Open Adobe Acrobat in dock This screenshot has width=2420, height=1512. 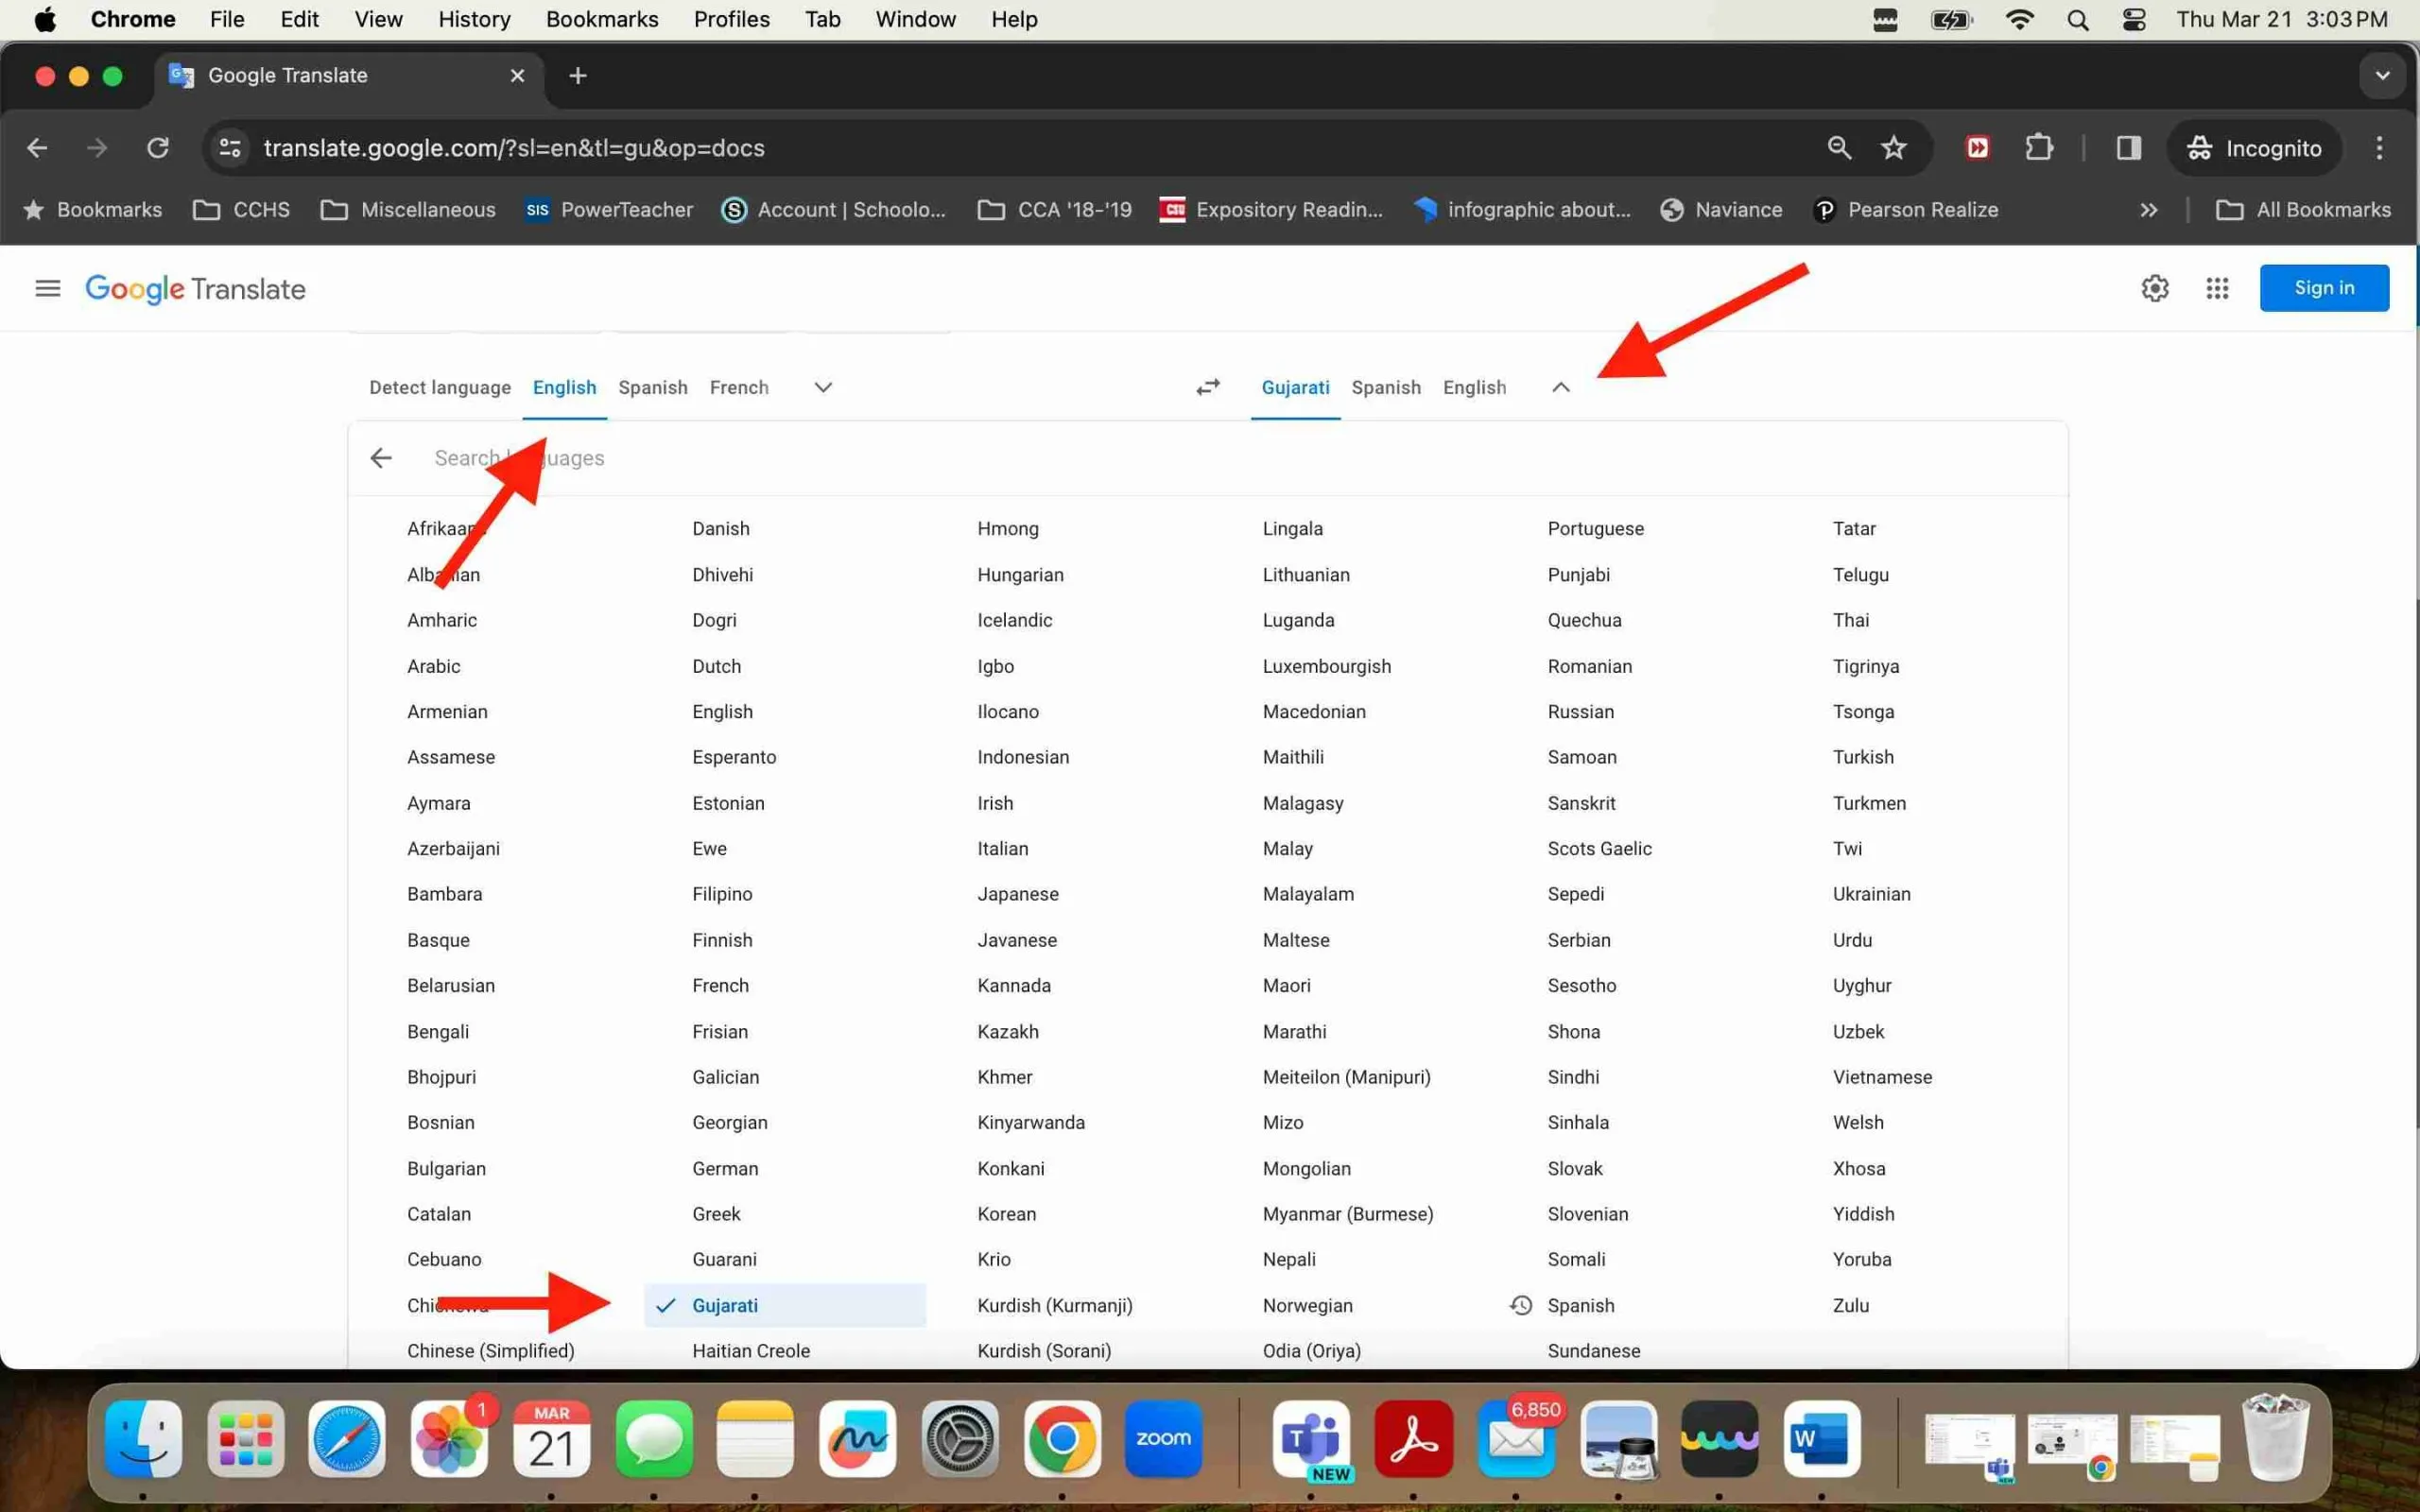[1413, 1439]
